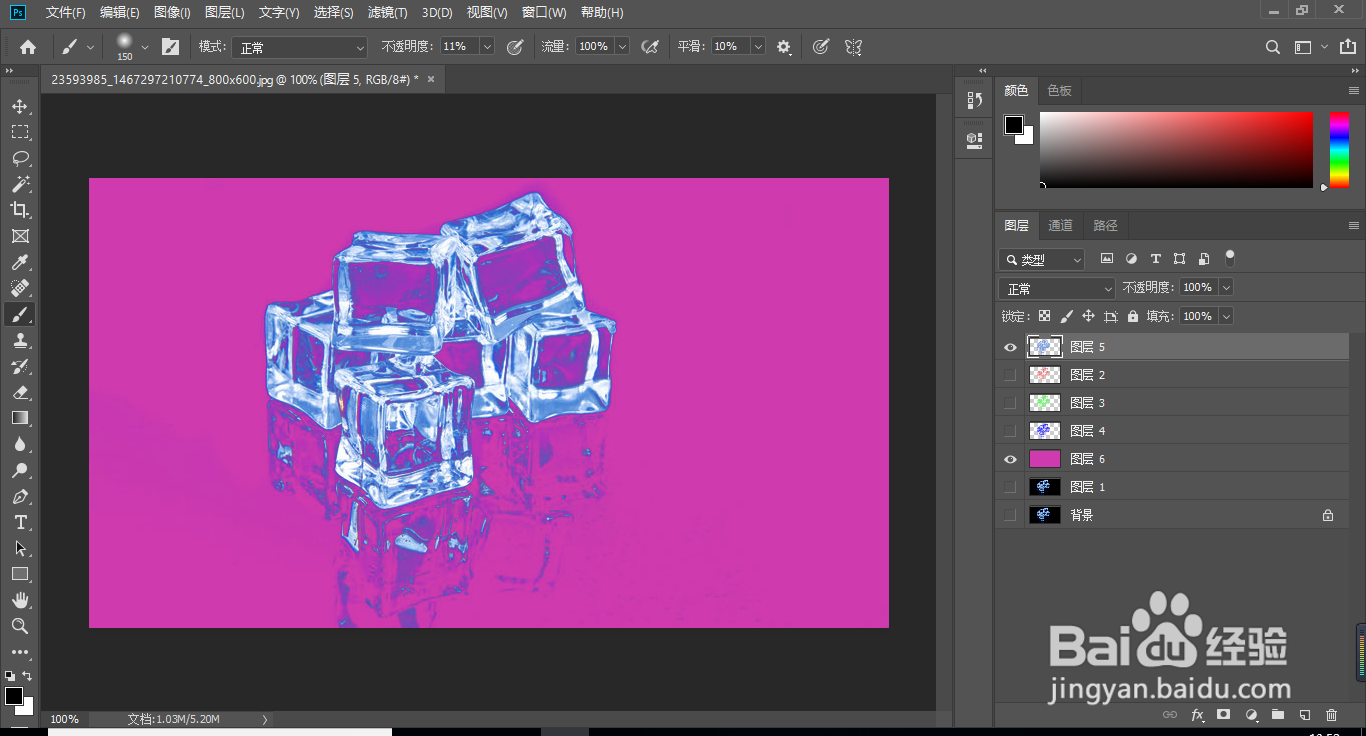This screenshot has width=1366, height=736.
Task: Switch to the 色板 tab
Action: pyautogui.click(x=1060, y=91)
